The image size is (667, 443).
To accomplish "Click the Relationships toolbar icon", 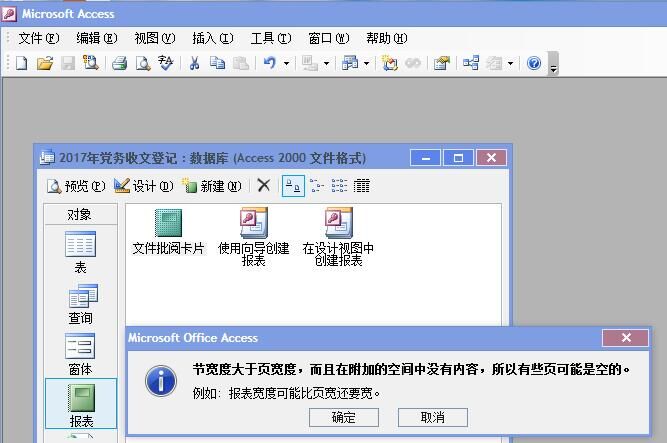I will pos(471,63).
